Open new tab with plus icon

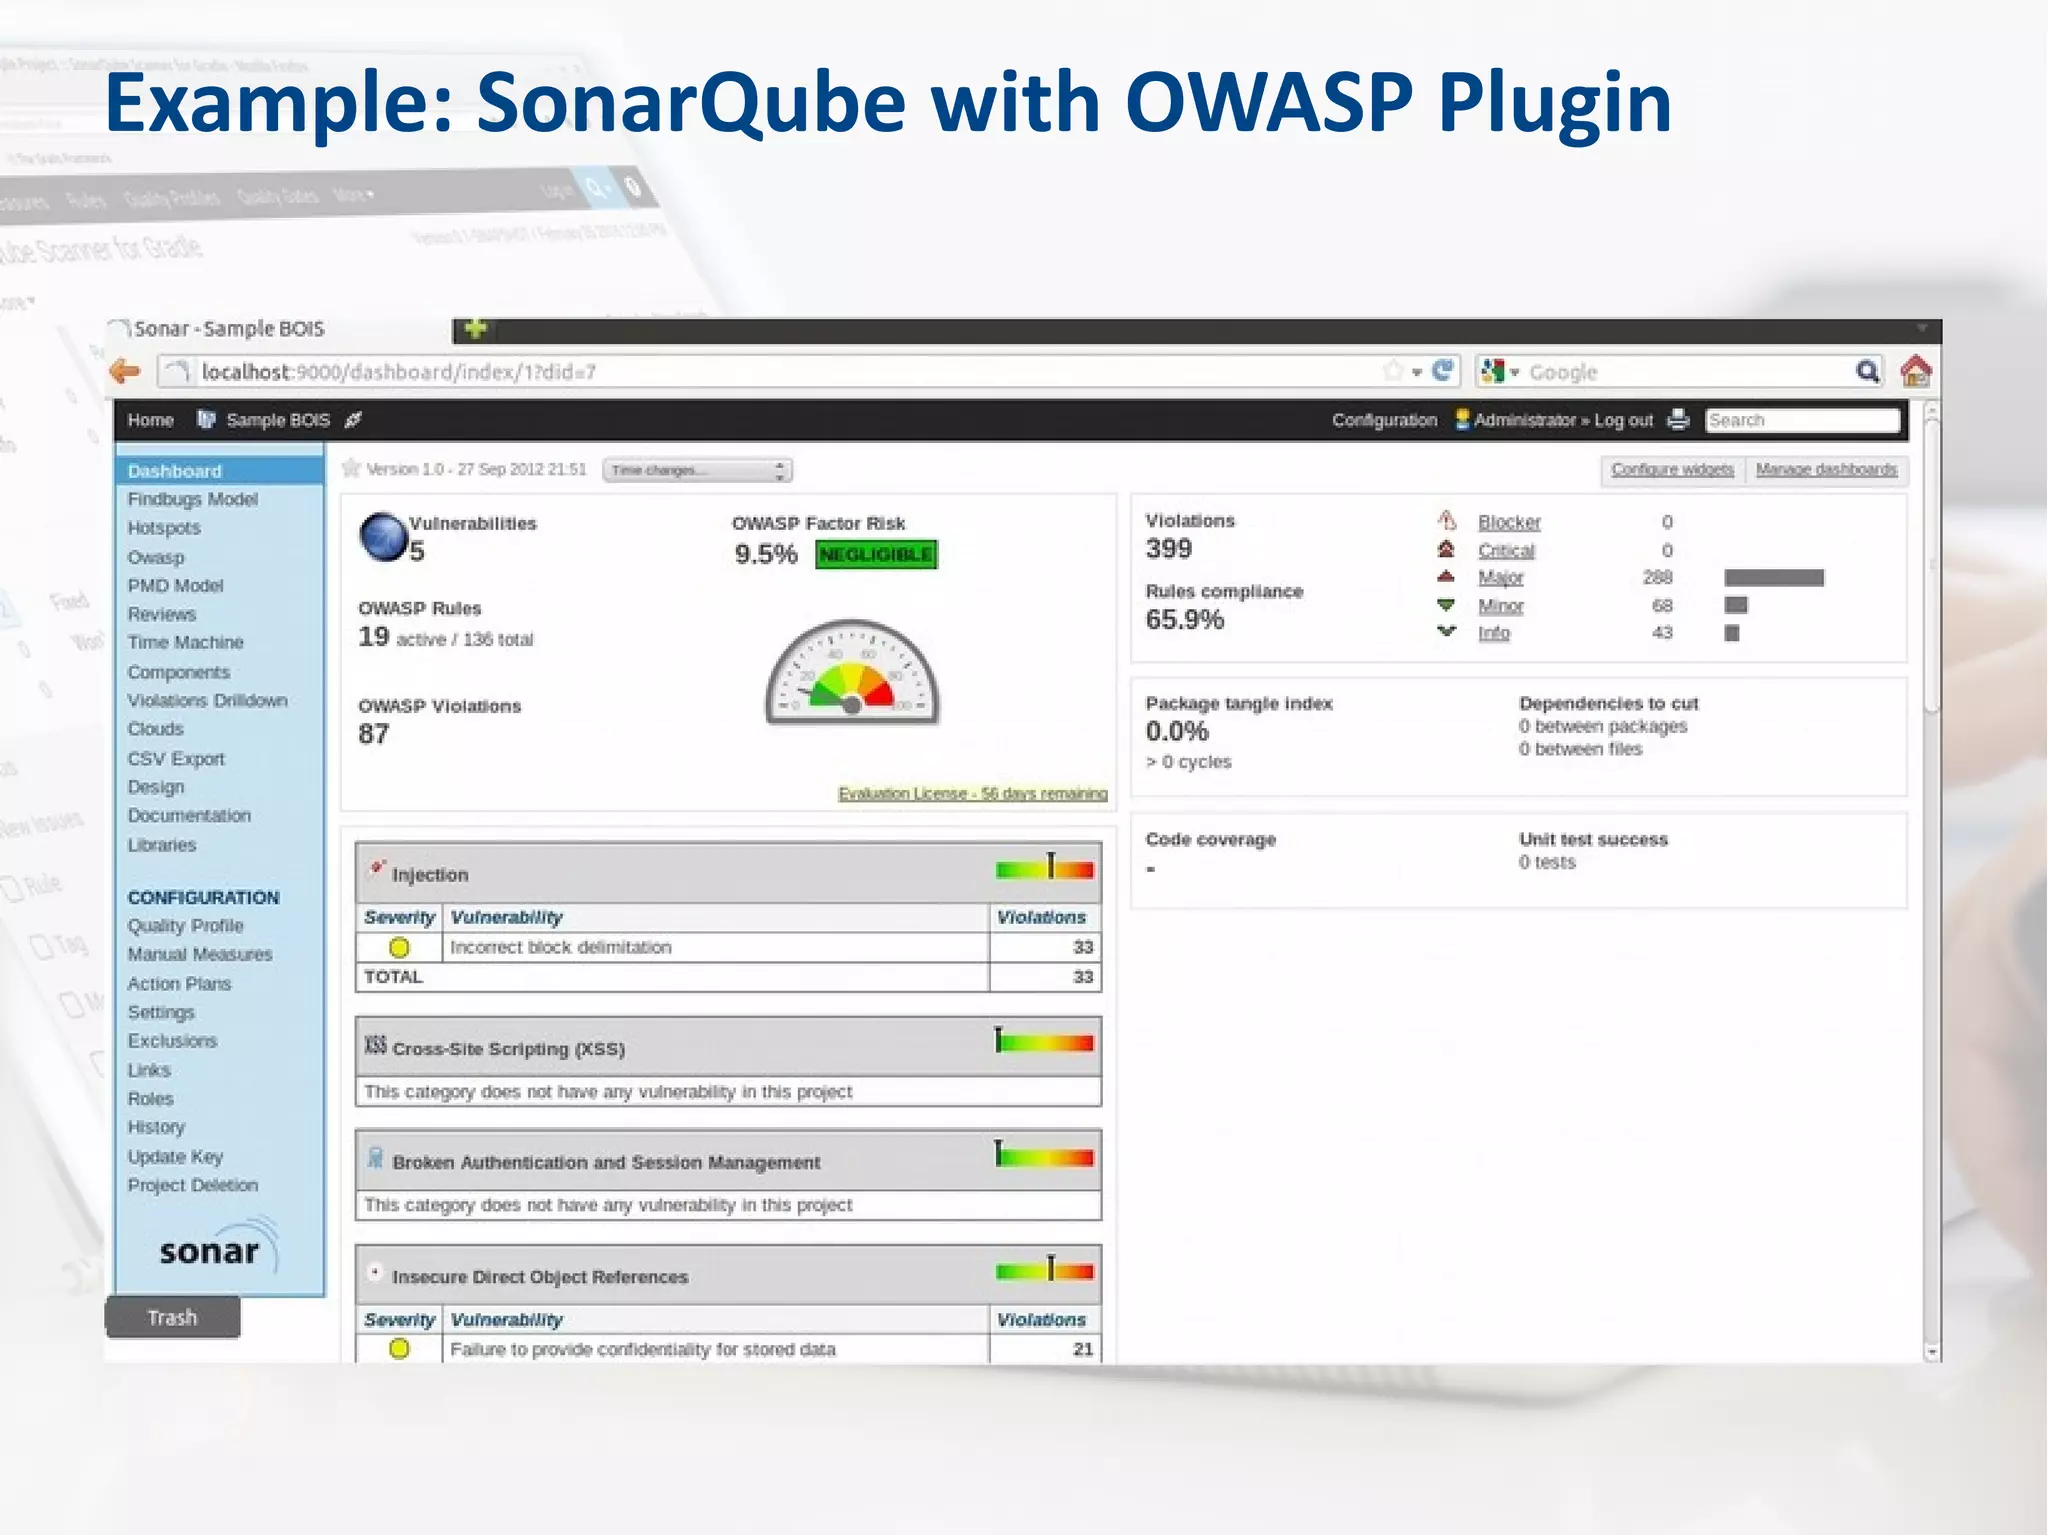point(475,329)
